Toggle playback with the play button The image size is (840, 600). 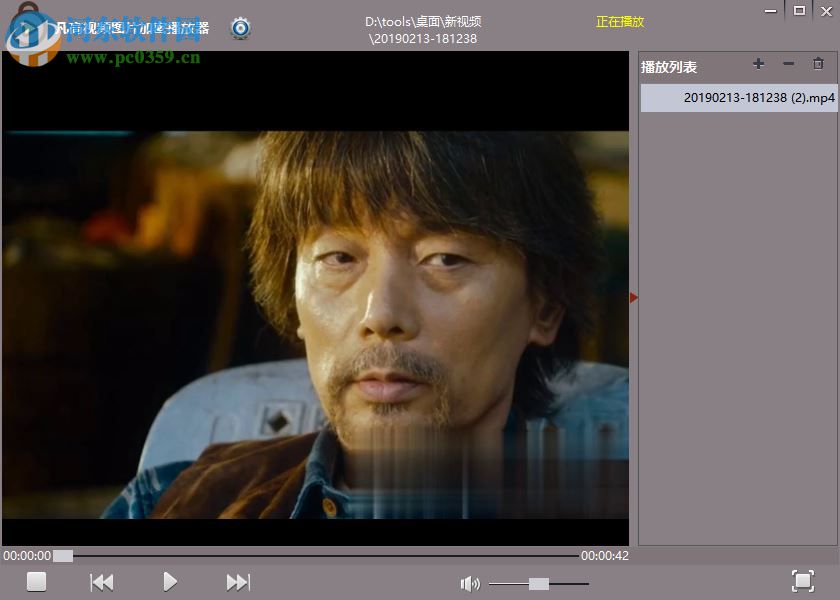(x=170, y=581)
